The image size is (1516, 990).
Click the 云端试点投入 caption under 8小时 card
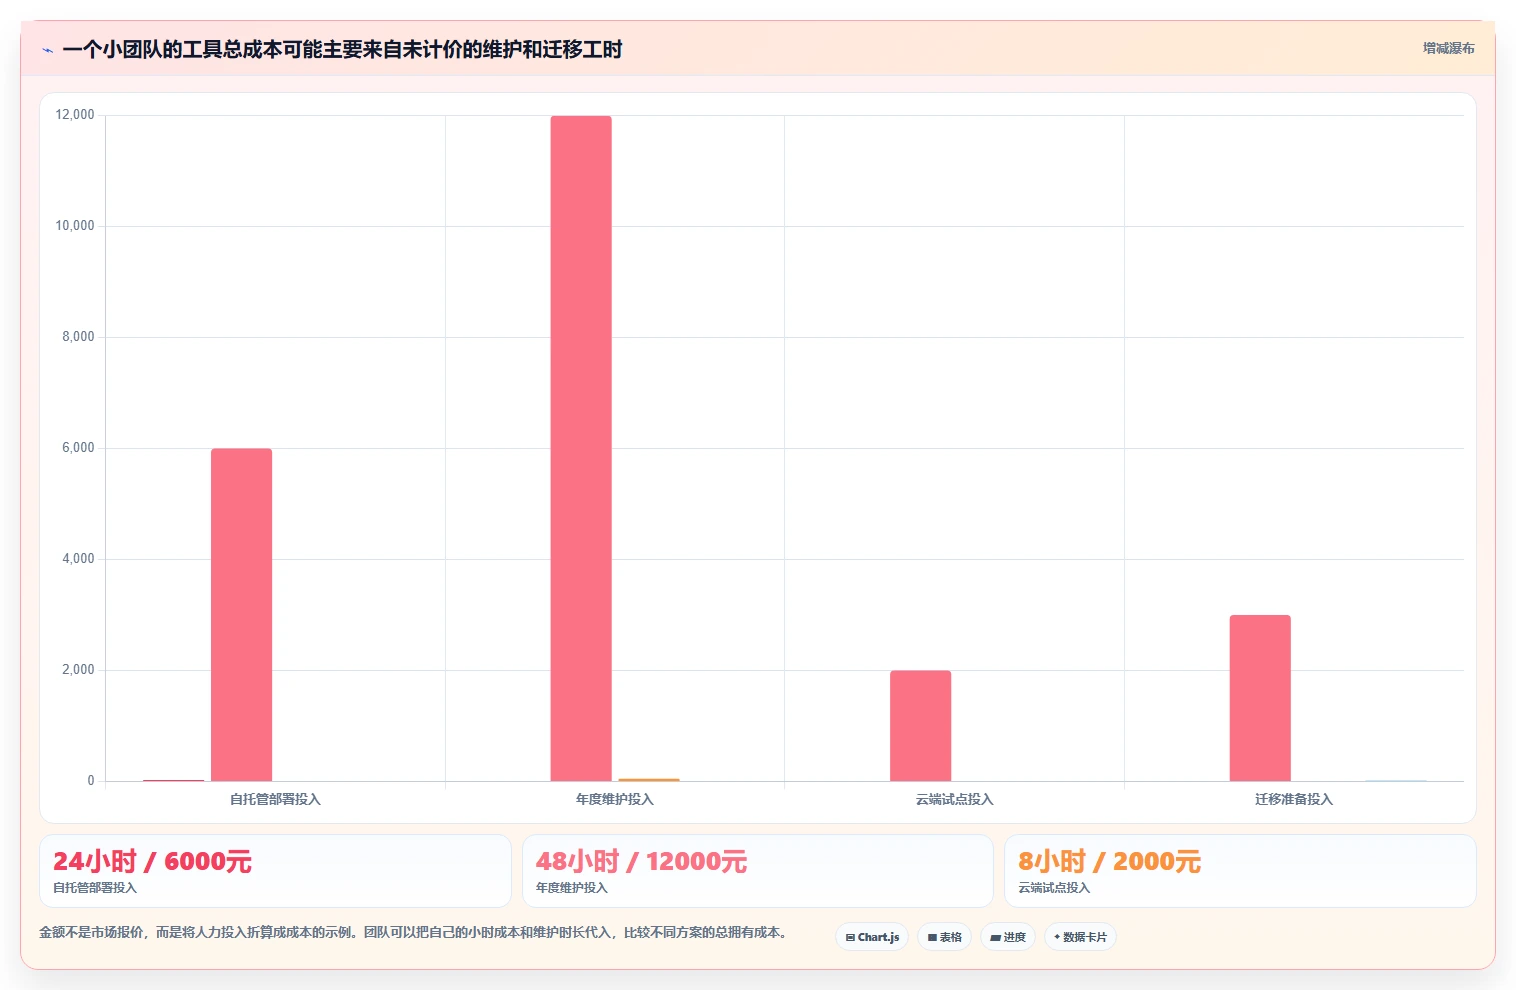[1054, 888]
